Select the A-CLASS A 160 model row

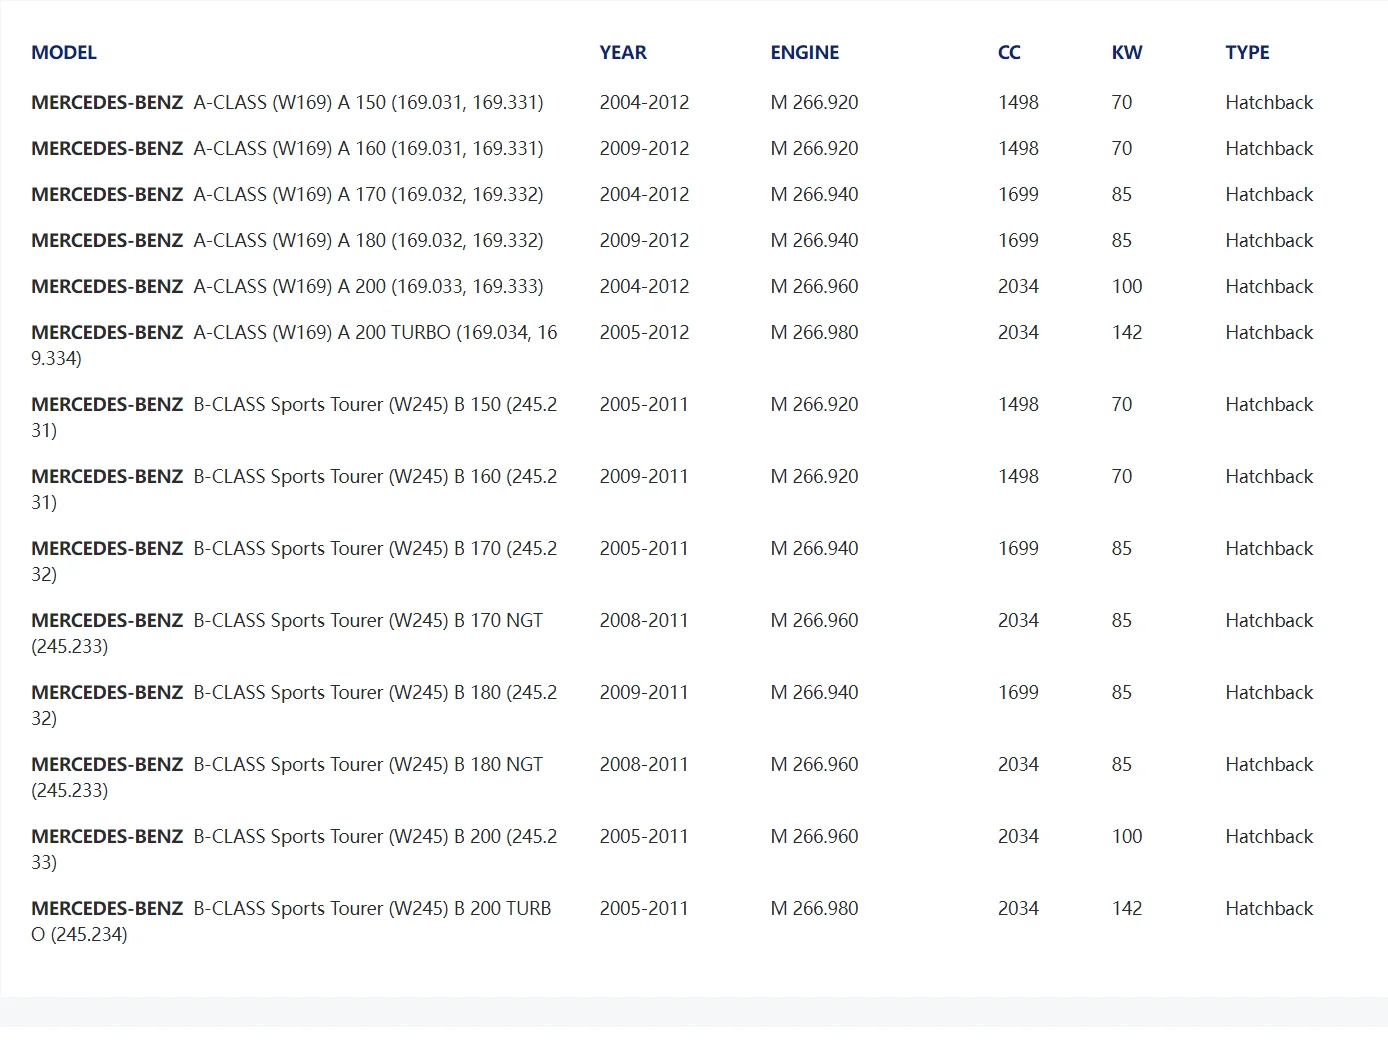(x=287, y=148)
